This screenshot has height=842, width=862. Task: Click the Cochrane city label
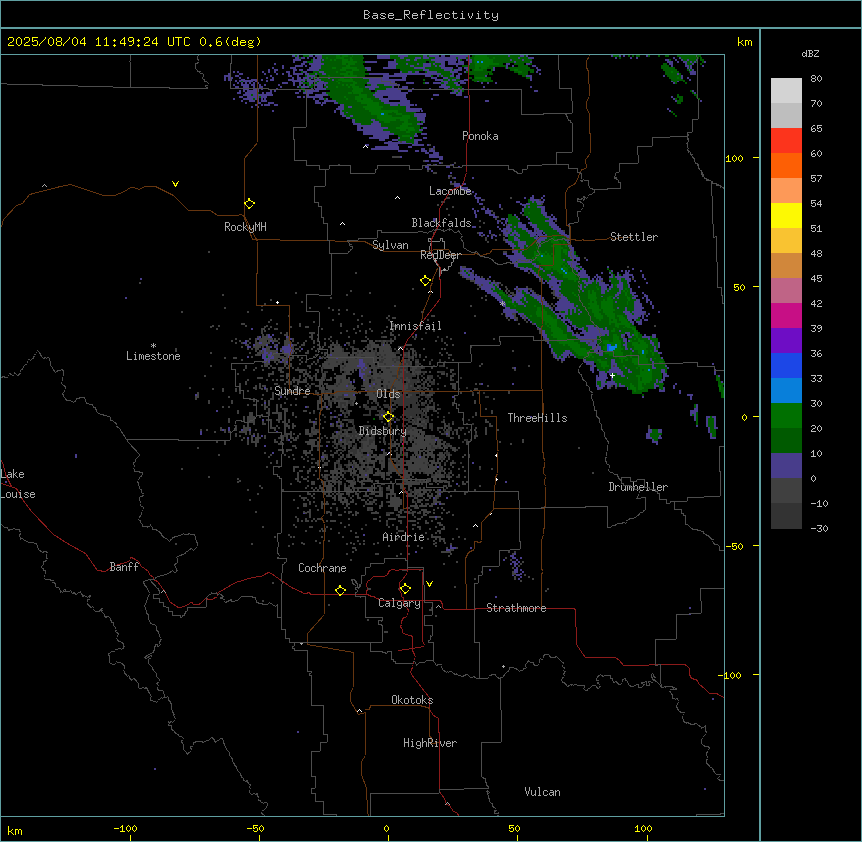322,568
